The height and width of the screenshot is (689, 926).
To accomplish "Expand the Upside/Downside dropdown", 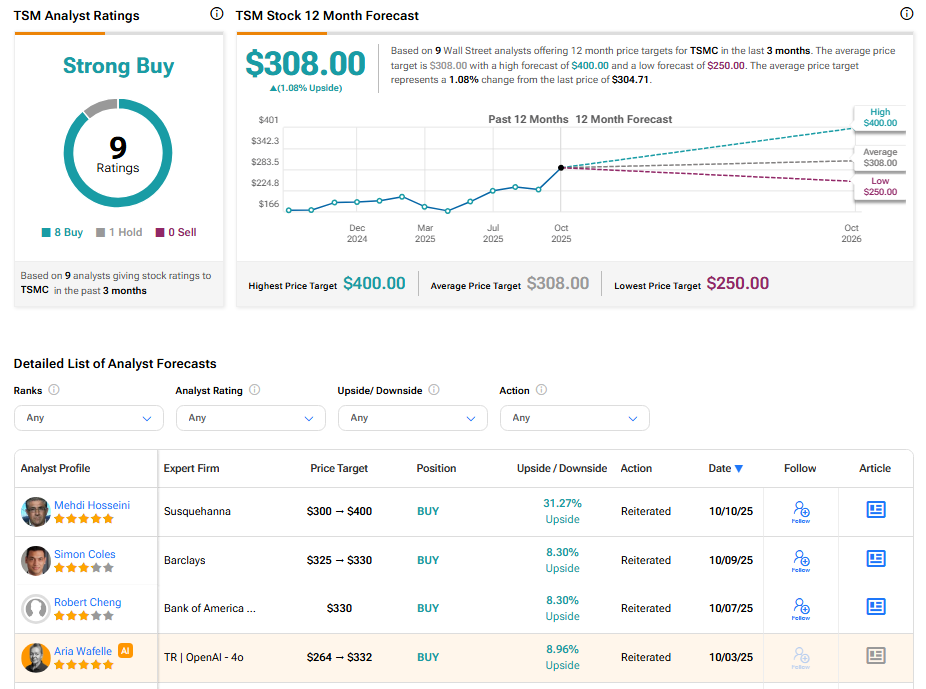I will click(x=412, y=418).
